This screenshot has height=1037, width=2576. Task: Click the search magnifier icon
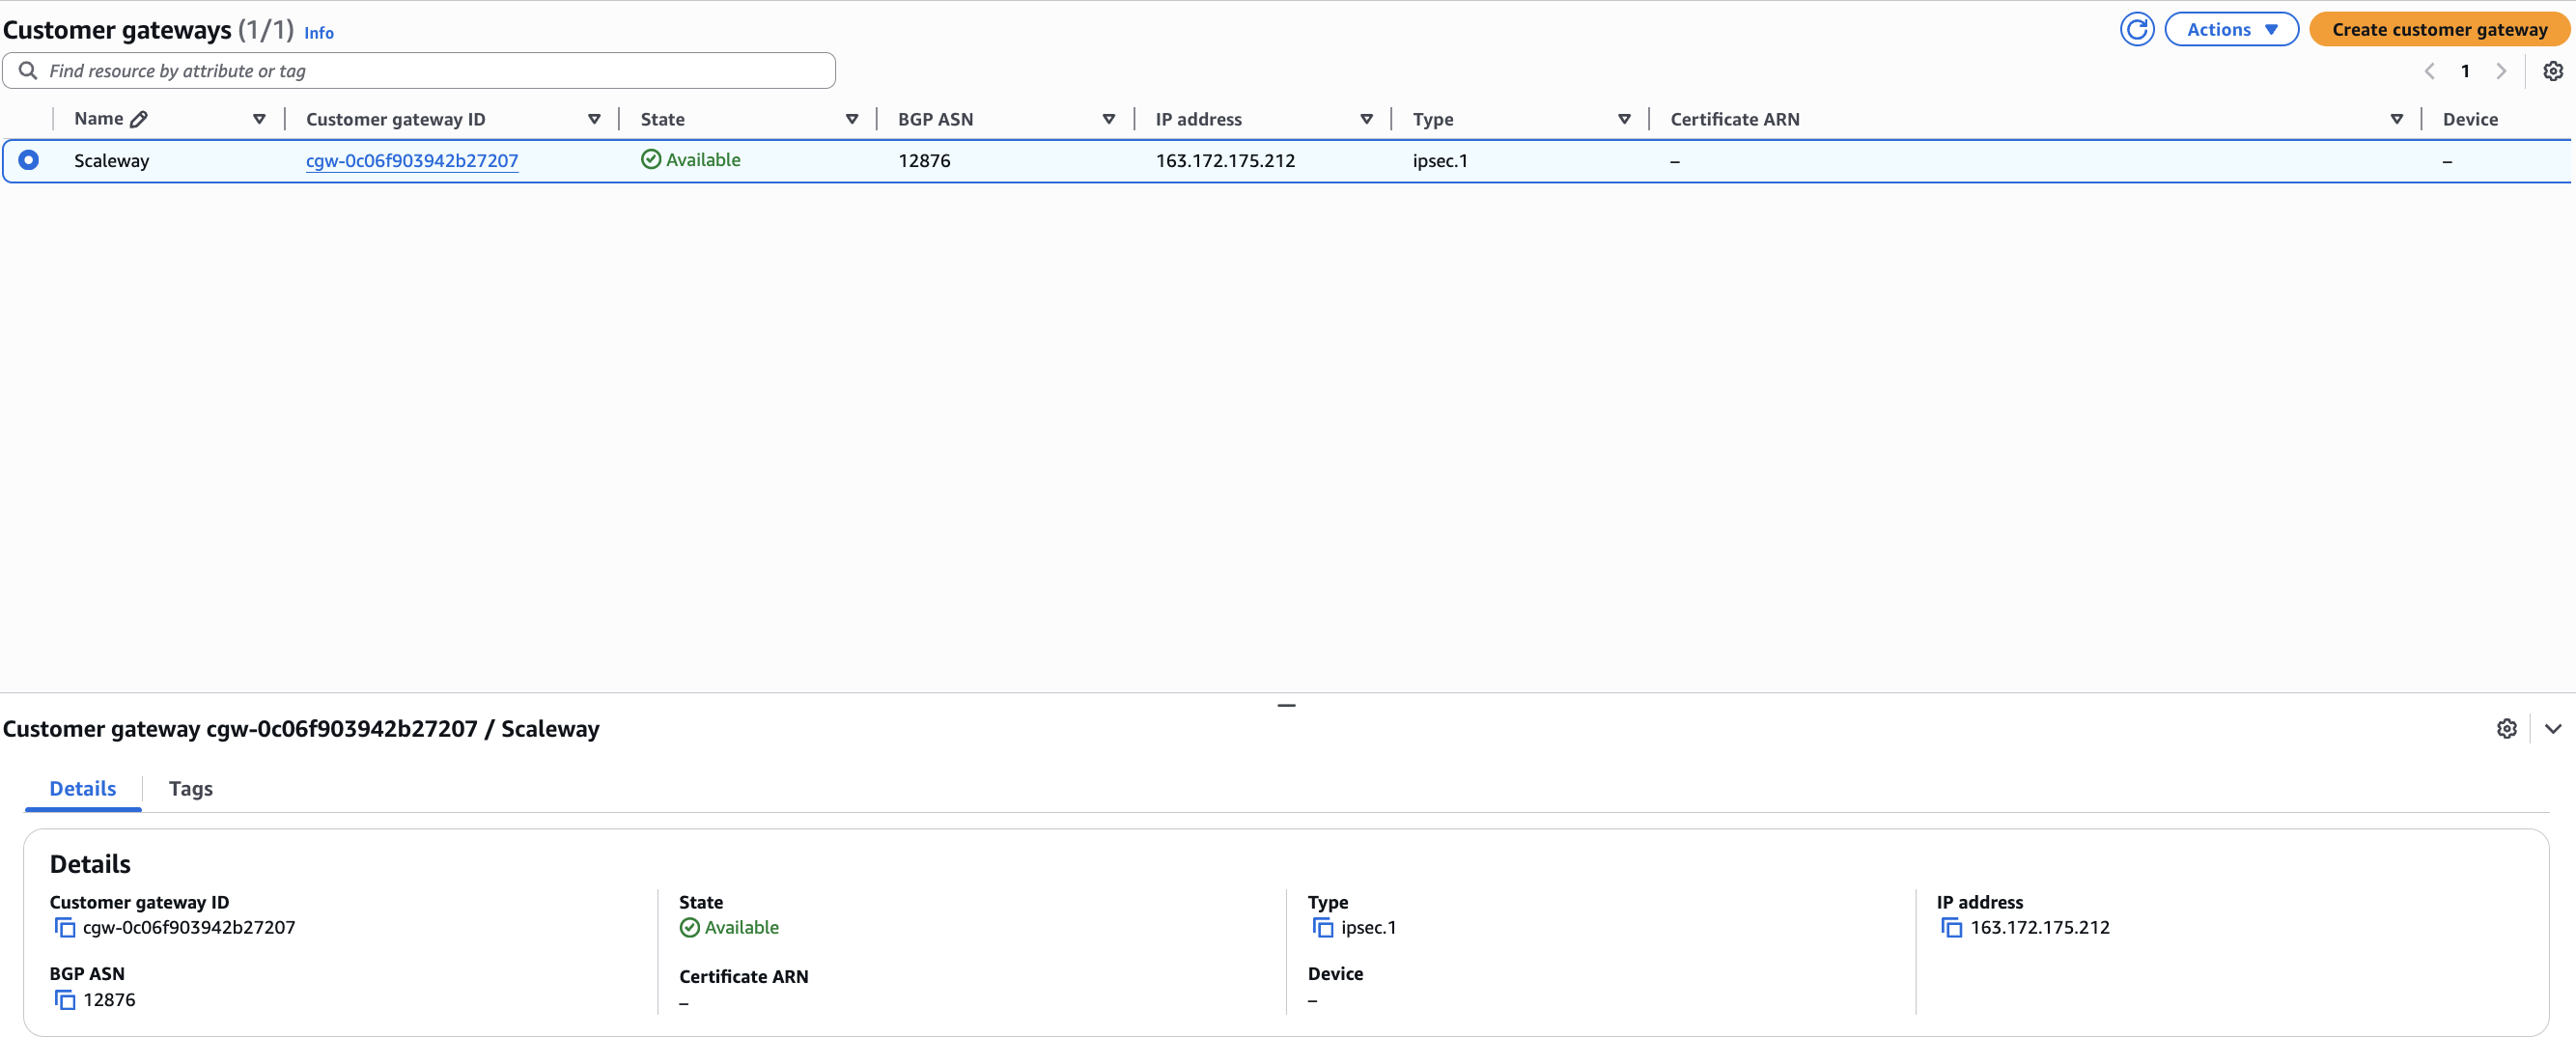pyautogui.click(x=27, y=70)
